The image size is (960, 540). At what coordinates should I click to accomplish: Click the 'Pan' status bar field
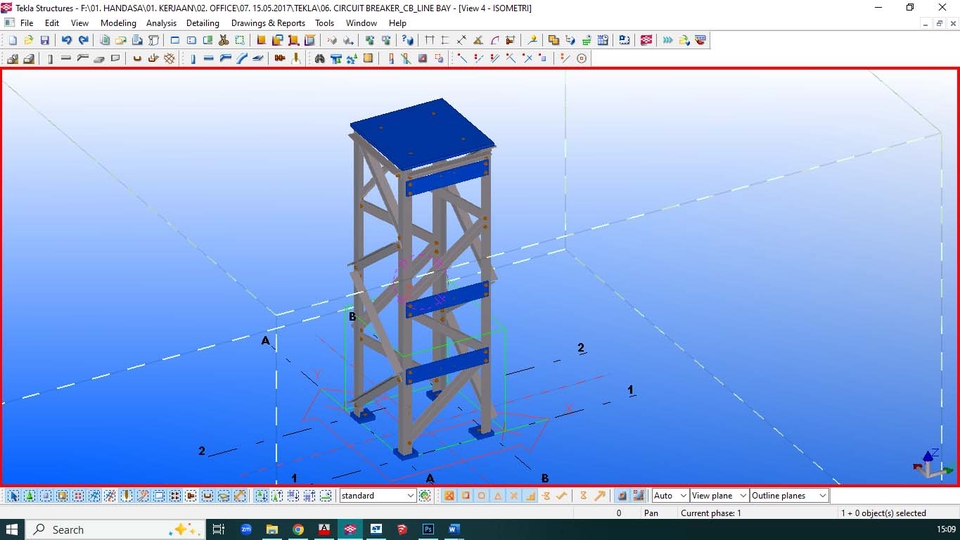[651, 513]
